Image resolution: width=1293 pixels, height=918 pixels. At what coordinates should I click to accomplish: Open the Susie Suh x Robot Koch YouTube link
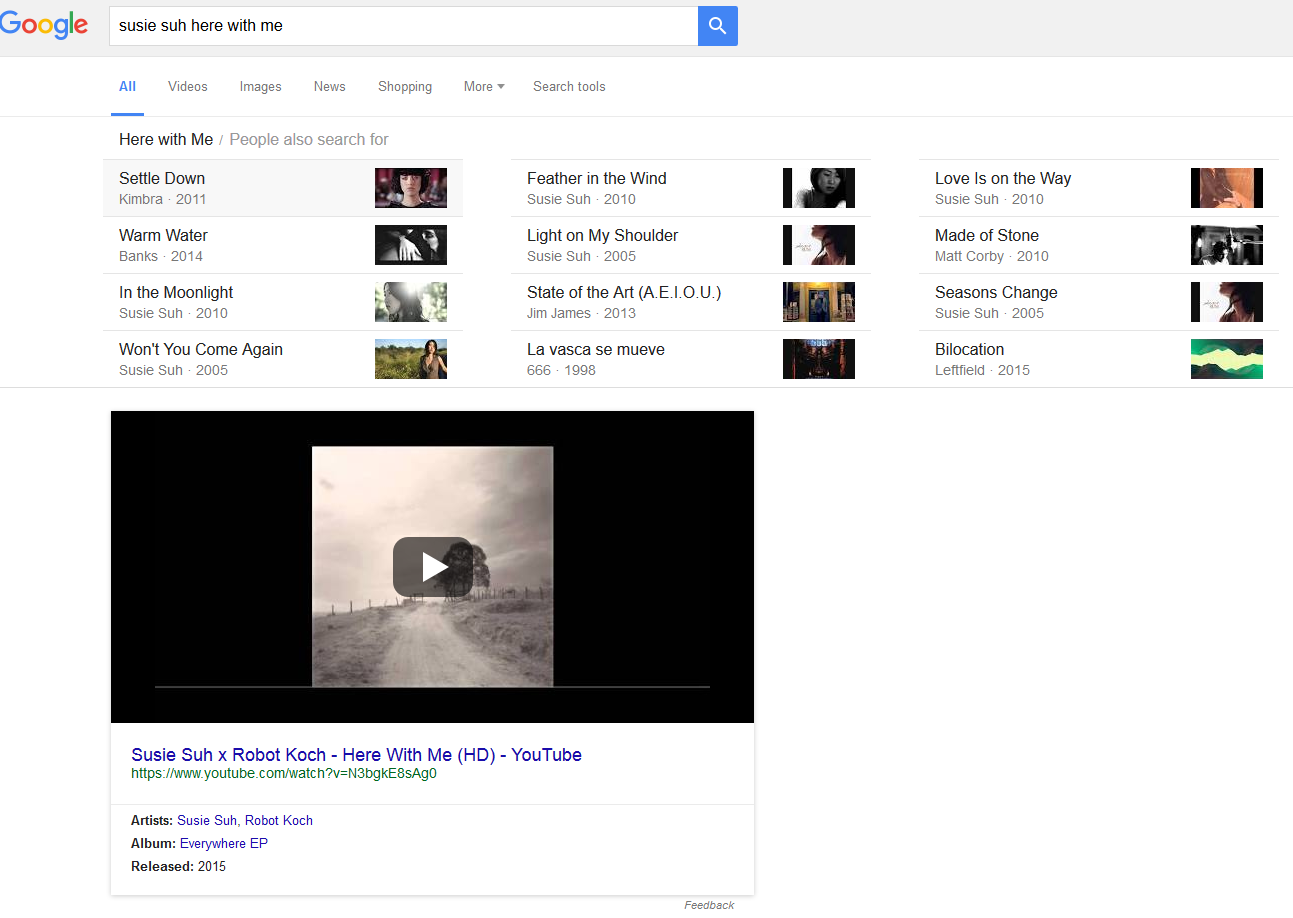pos(356,755)
